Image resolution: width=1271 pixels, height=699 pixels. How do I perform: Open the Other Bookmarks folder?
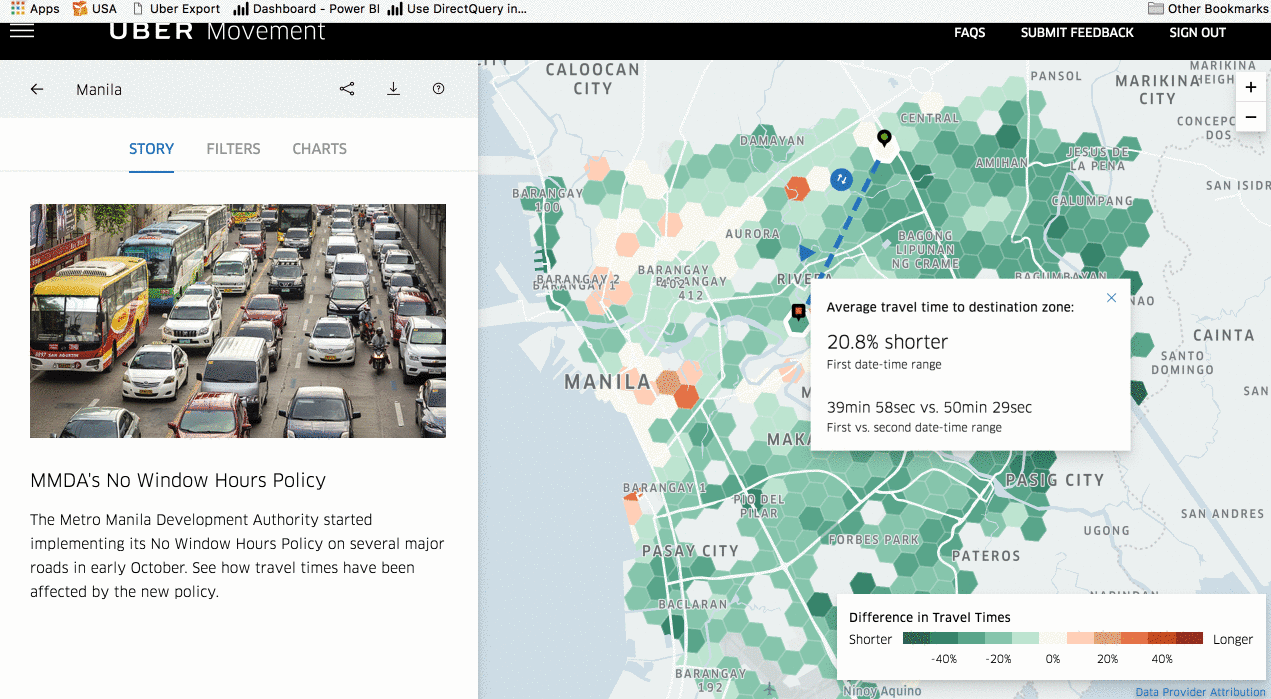tap(1208, 9)
